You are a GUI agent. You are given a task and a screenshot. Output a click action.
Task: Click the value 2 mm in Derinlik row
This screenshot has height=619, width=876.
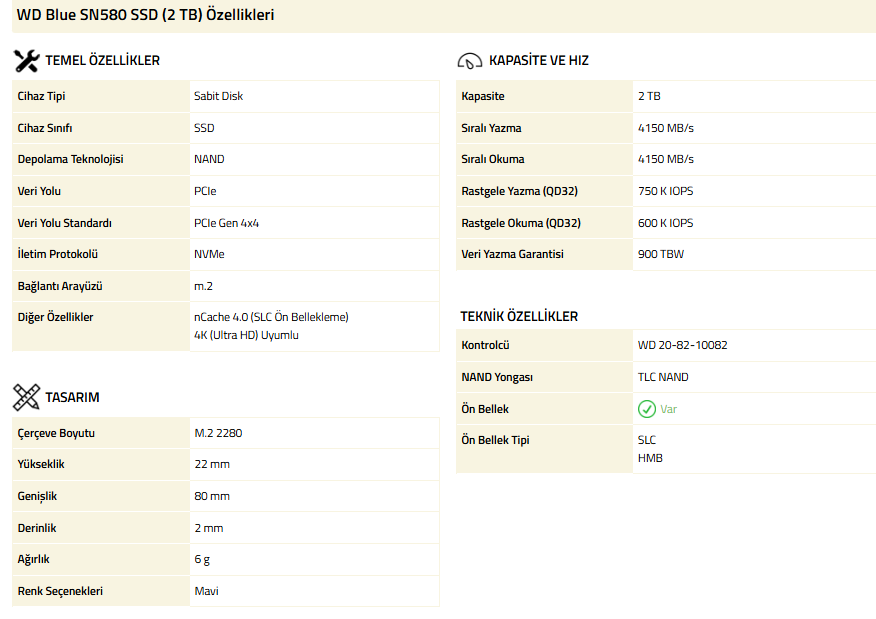click(x=209, y=528)
